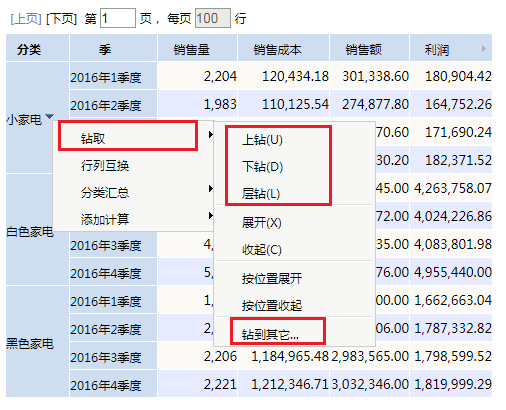Click cost value 1,212,346.71

click(x=290, y=384)
